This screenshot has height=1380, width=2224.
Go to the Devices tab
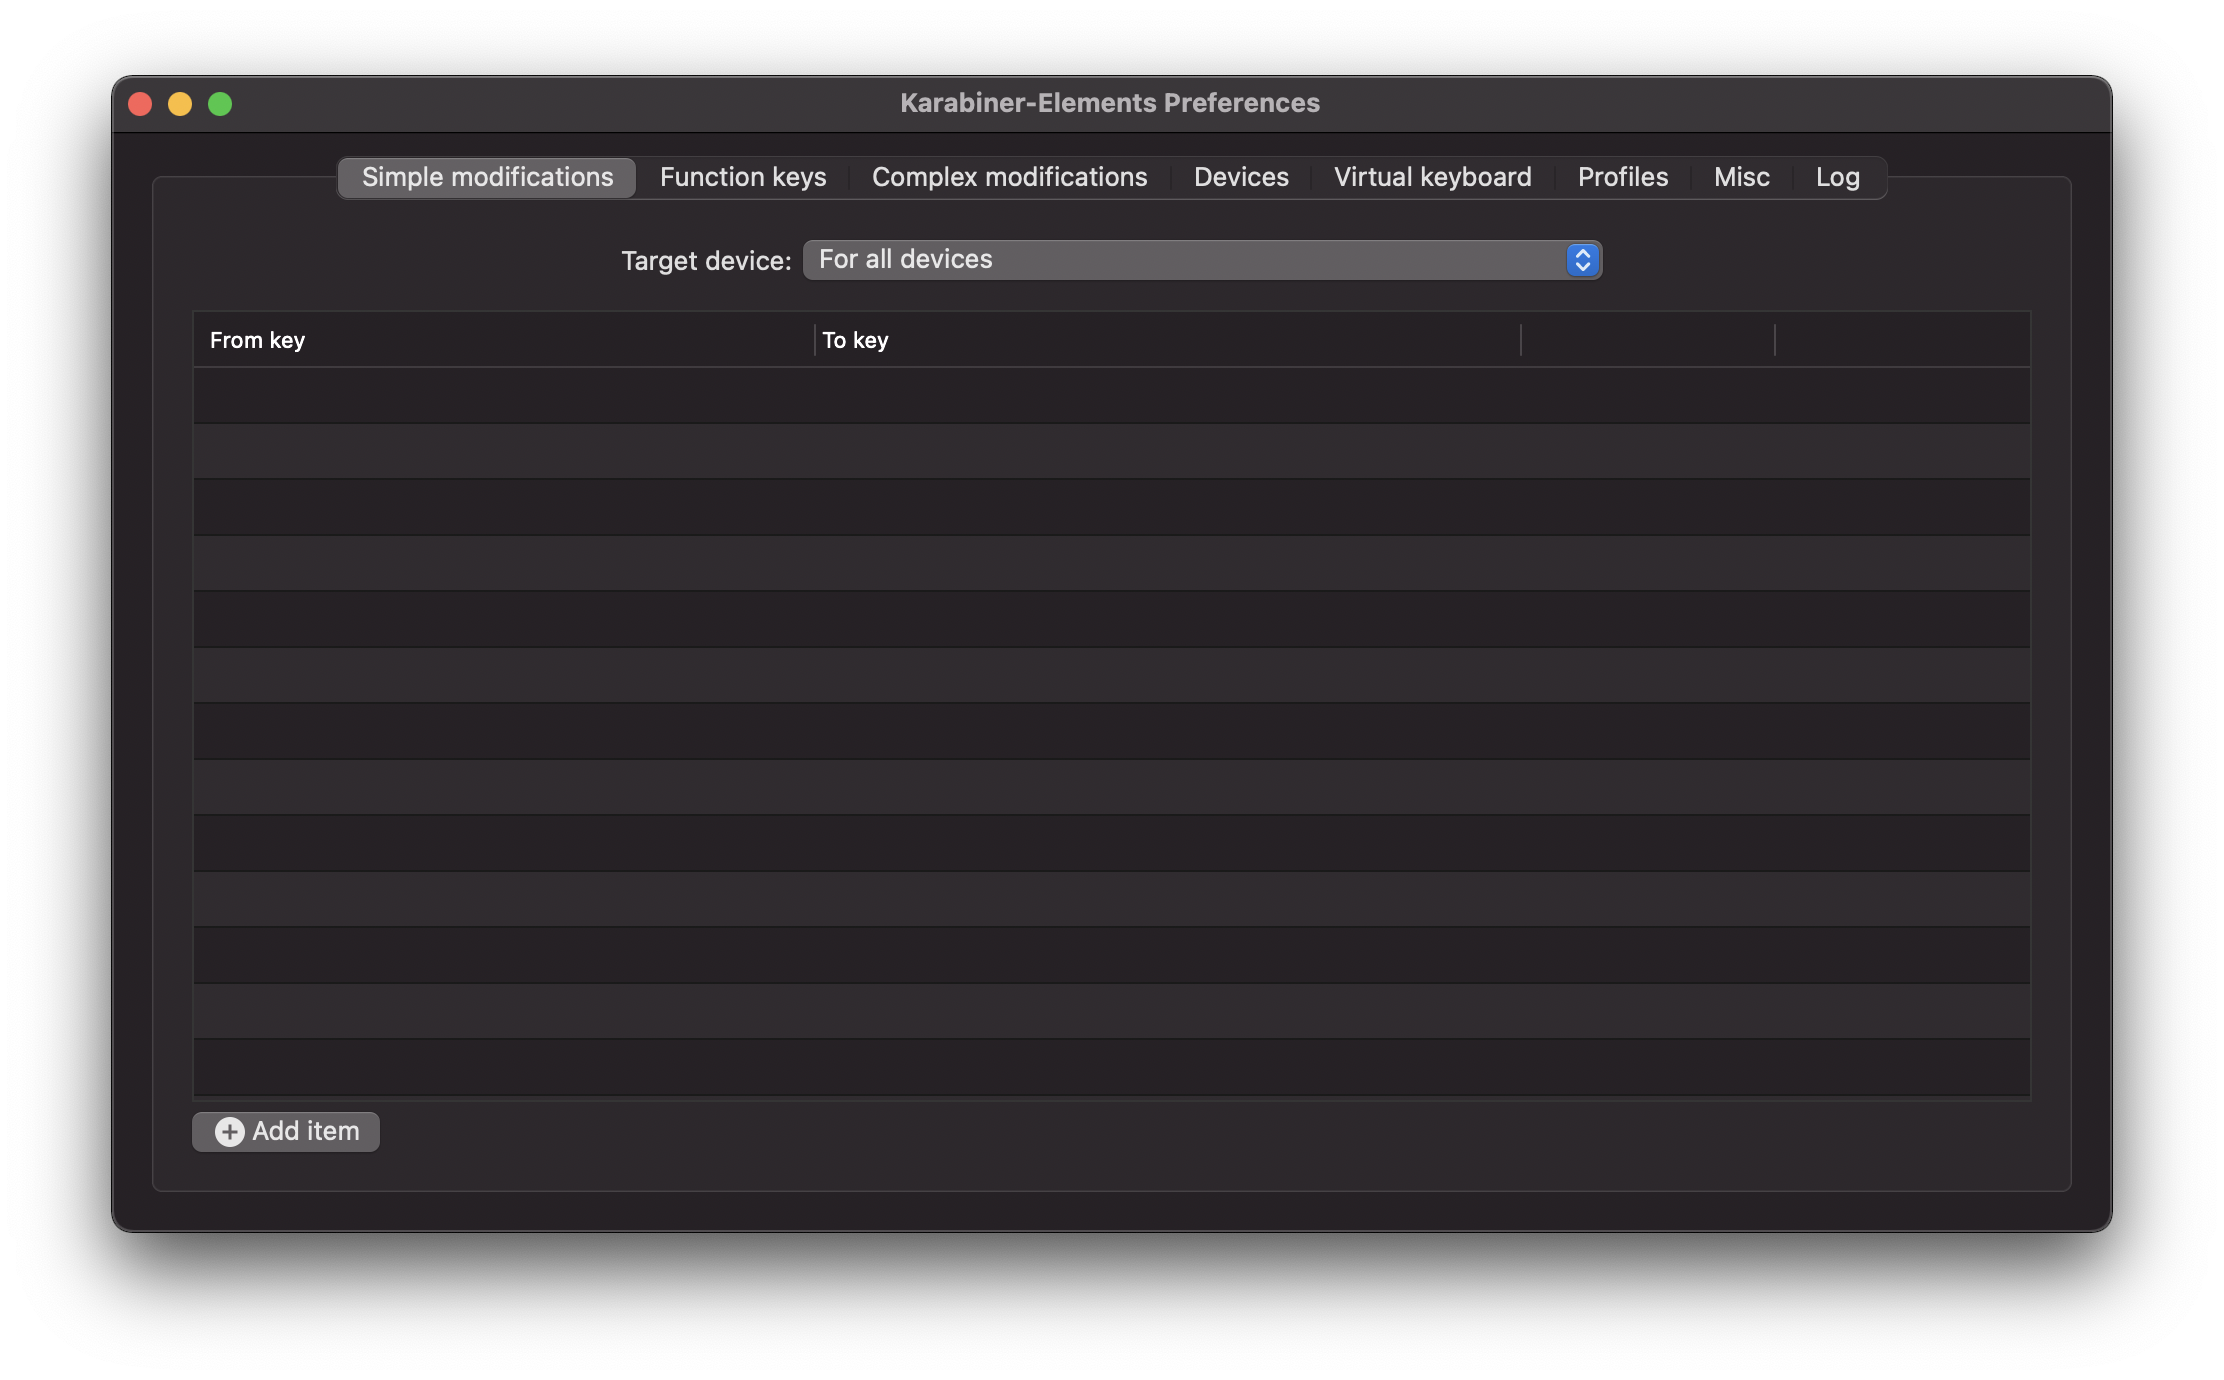pos(1240,177)
